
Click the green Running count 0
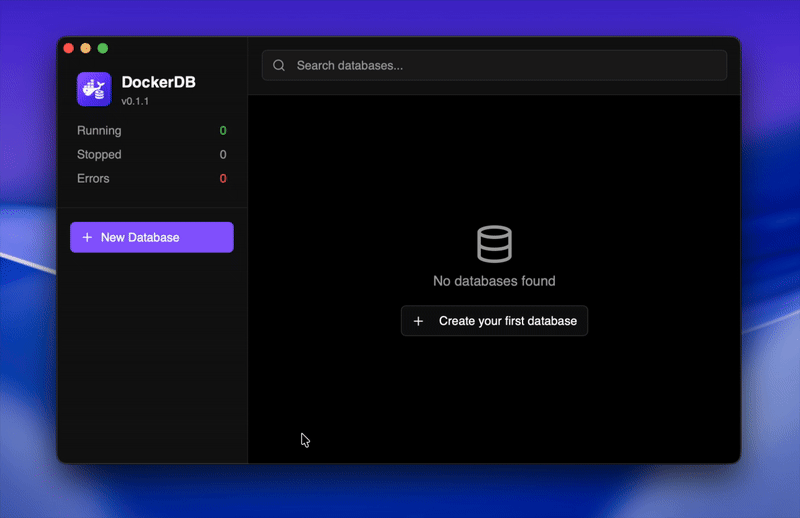(223, 131)
